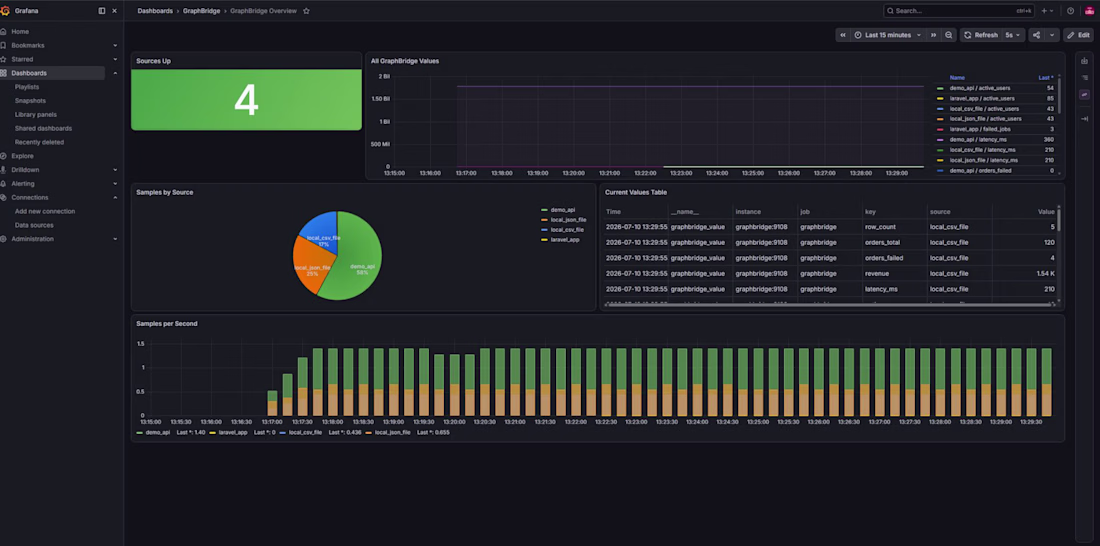The height and width of the screenshot is (546, 1100).
Task: Click the Dashboards grid icon in sidebar
Action: point(4,73)
